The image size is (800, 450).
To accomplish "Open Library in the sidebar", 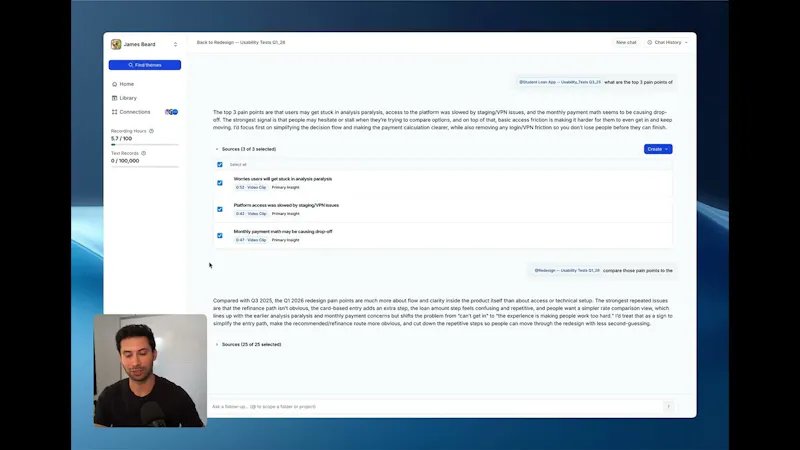I will click(124, 98).
